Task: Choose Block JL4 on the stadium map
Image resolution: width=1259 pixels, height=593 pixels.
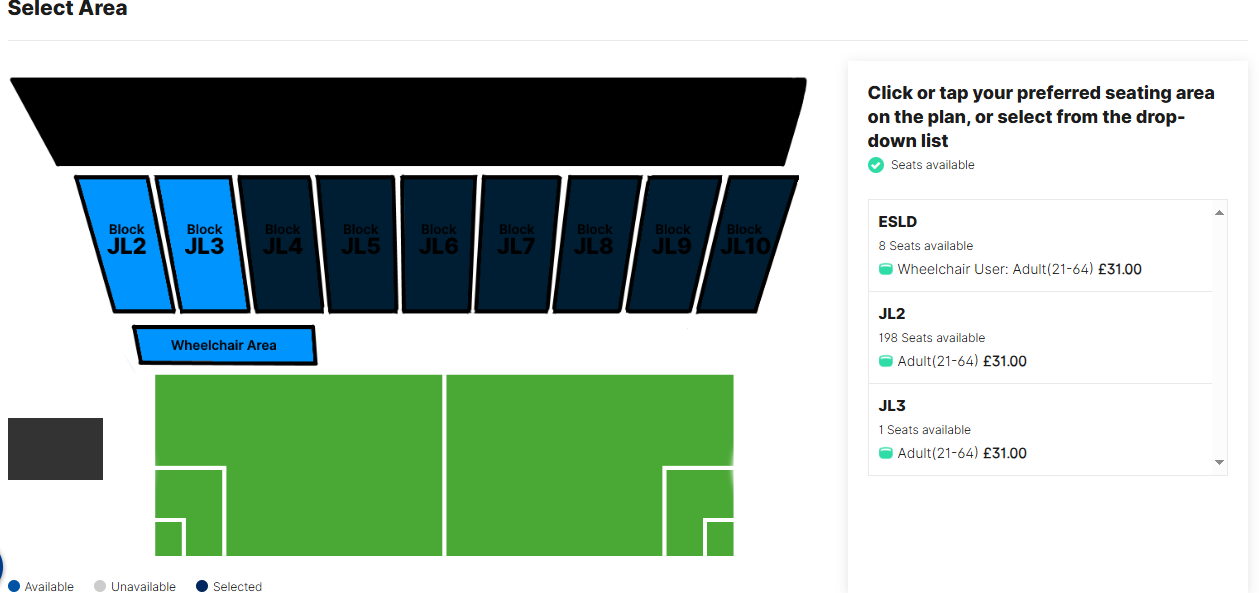Action: [283, 243]
